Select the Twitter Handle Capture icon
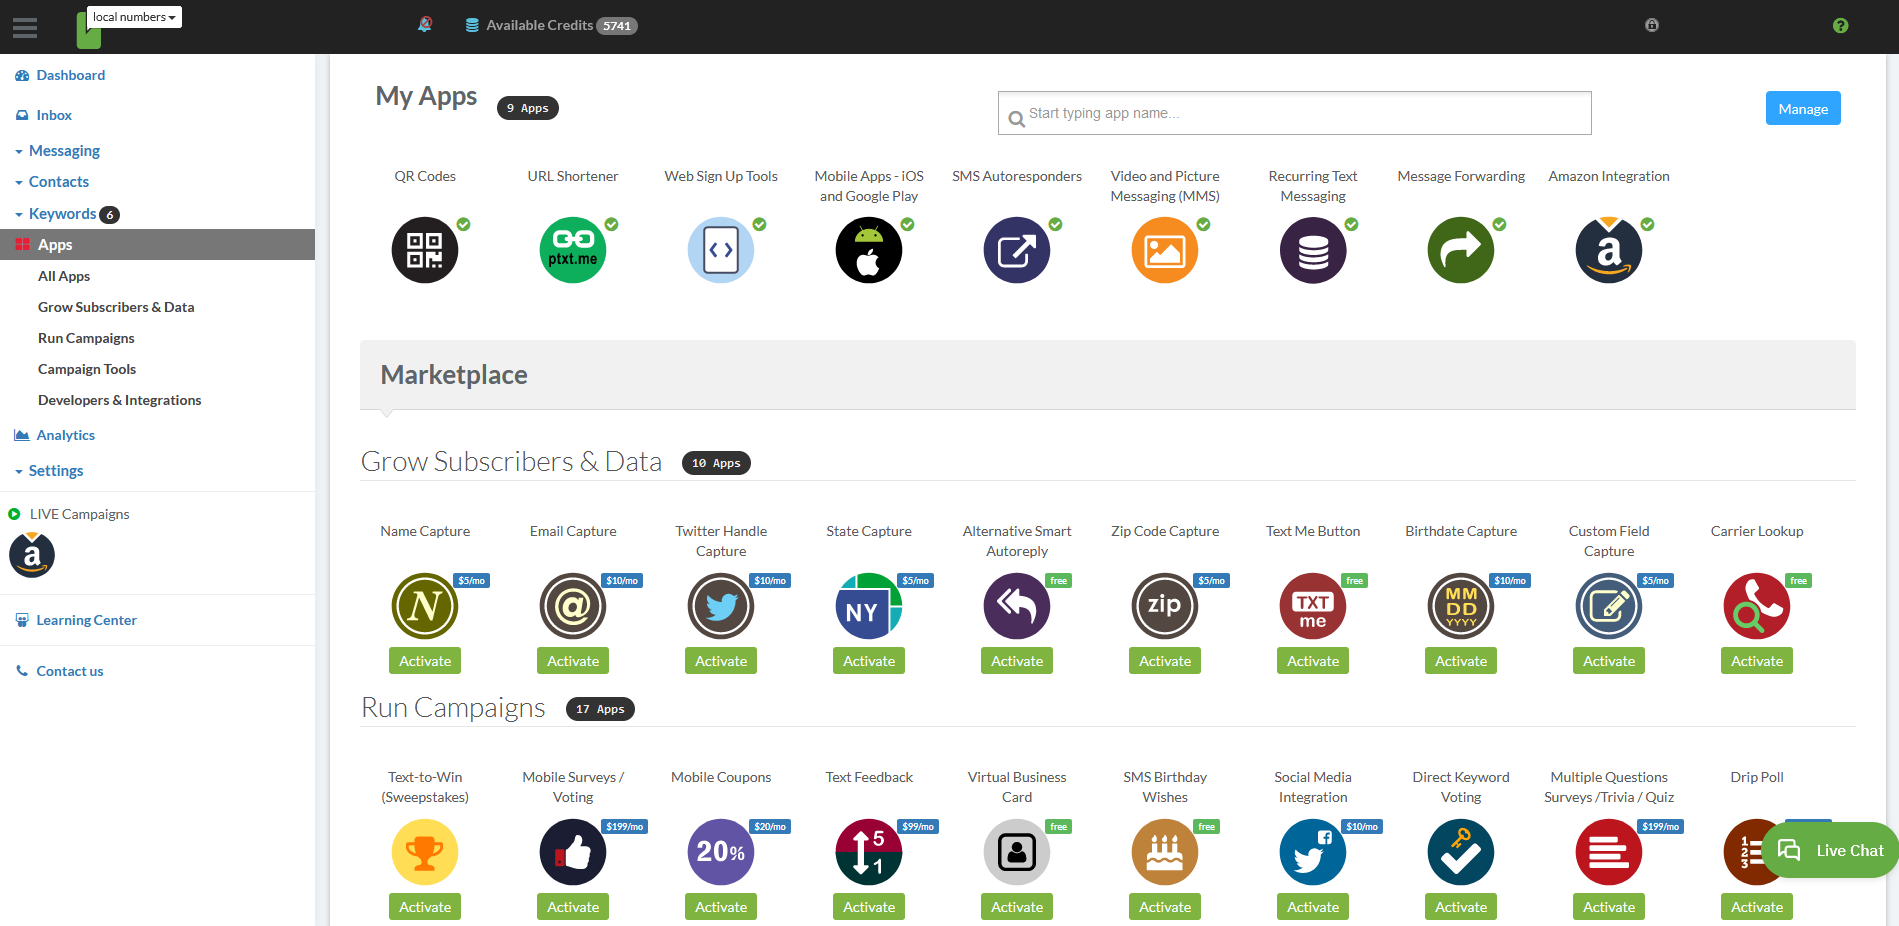Image resolution: width=1899 pixels, height=926 pixels. point(720,606)
